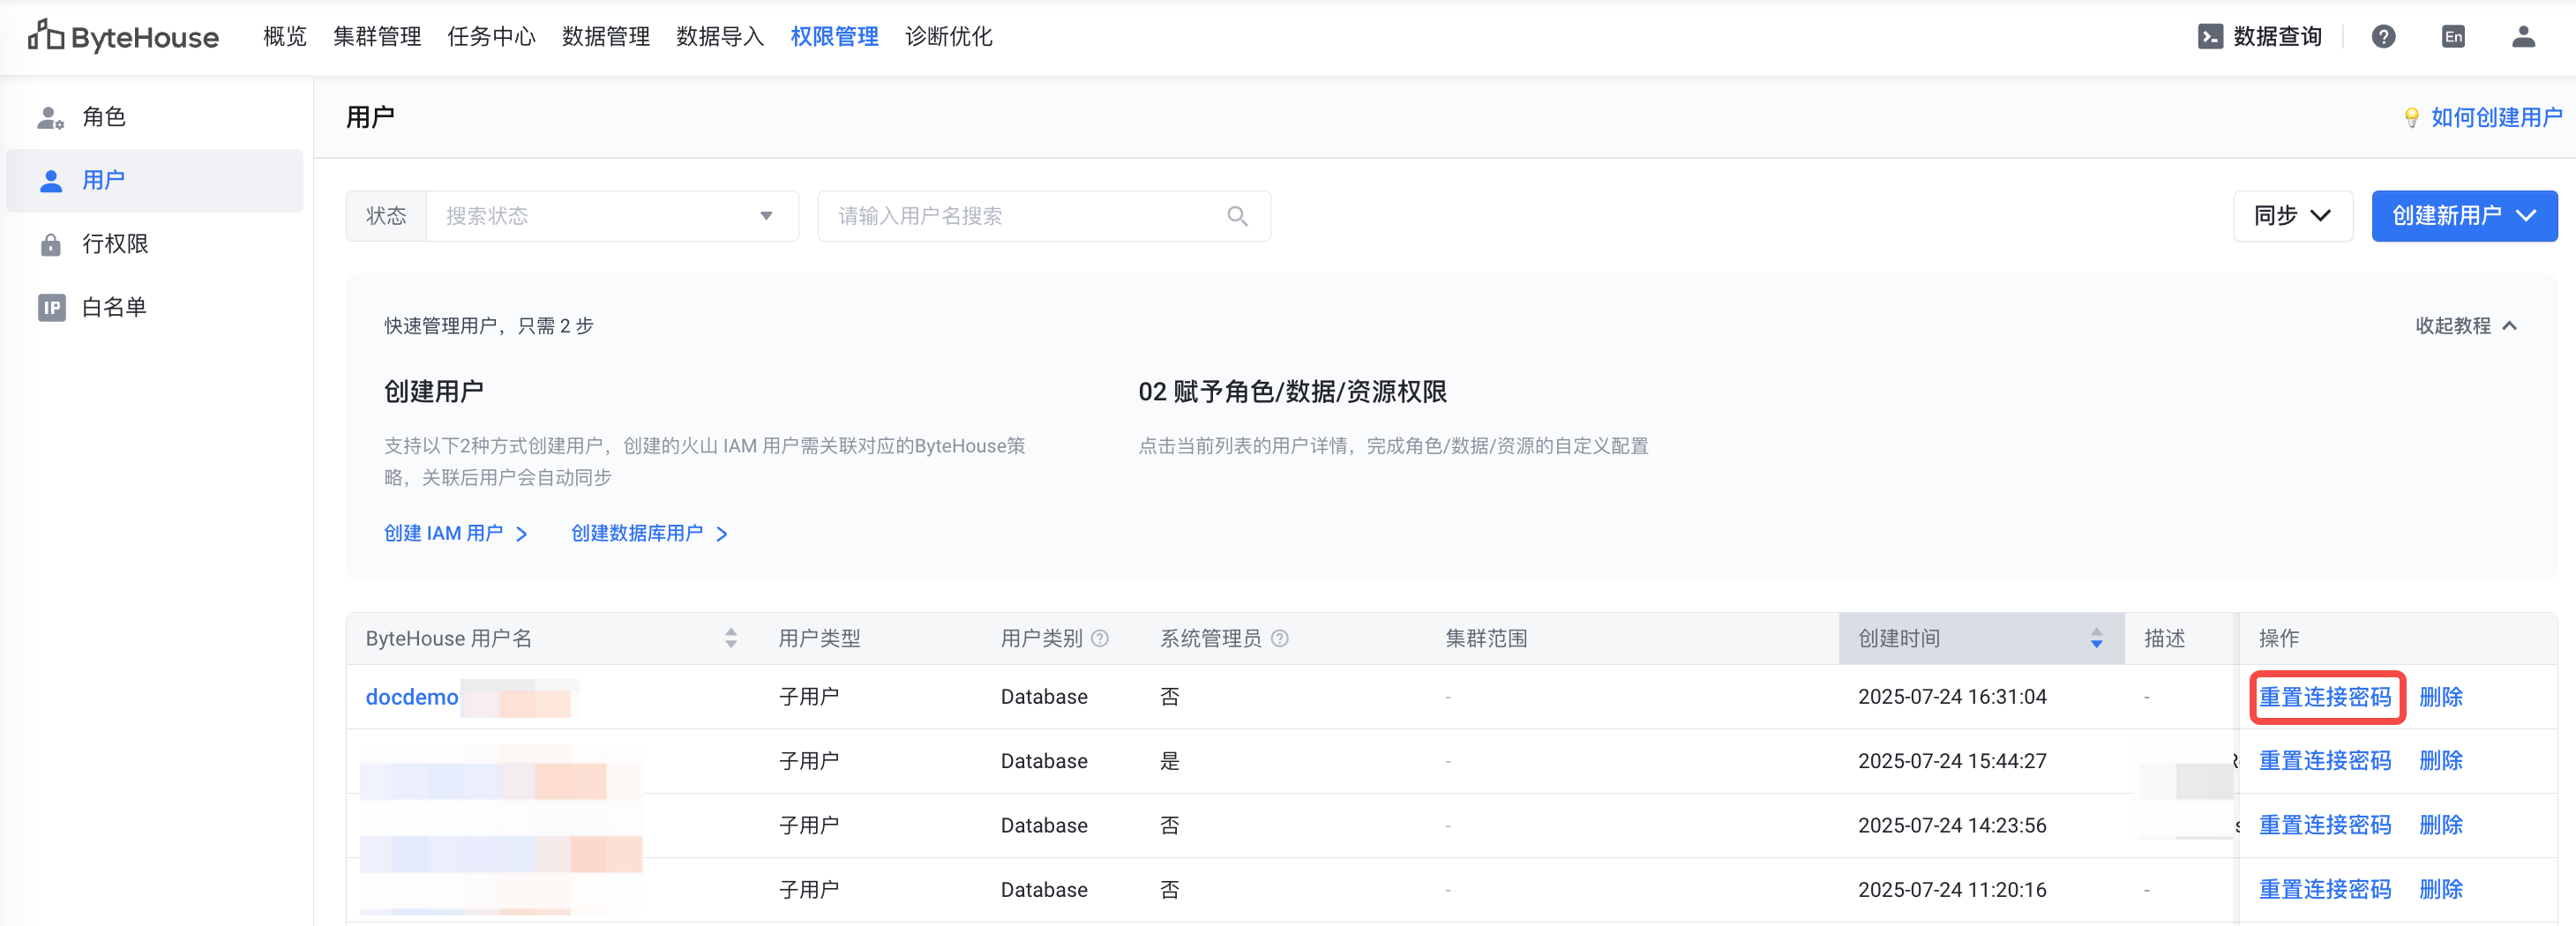Switch language with the En icon

(2452, 37)
